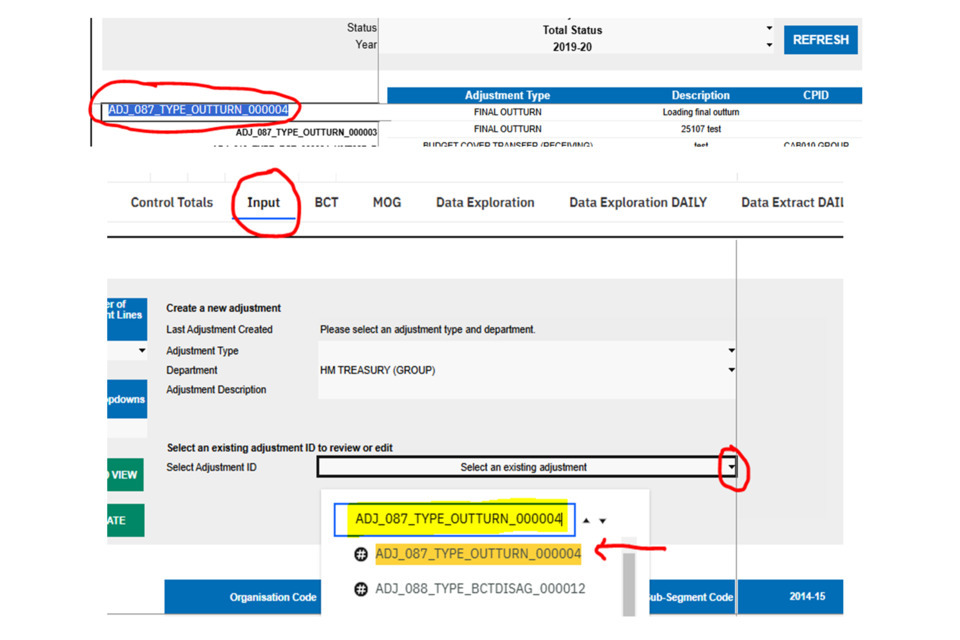The height and width of the screenshot is (640, 960).
Task: Go to the BCT tab
Action: pos(327,203)
